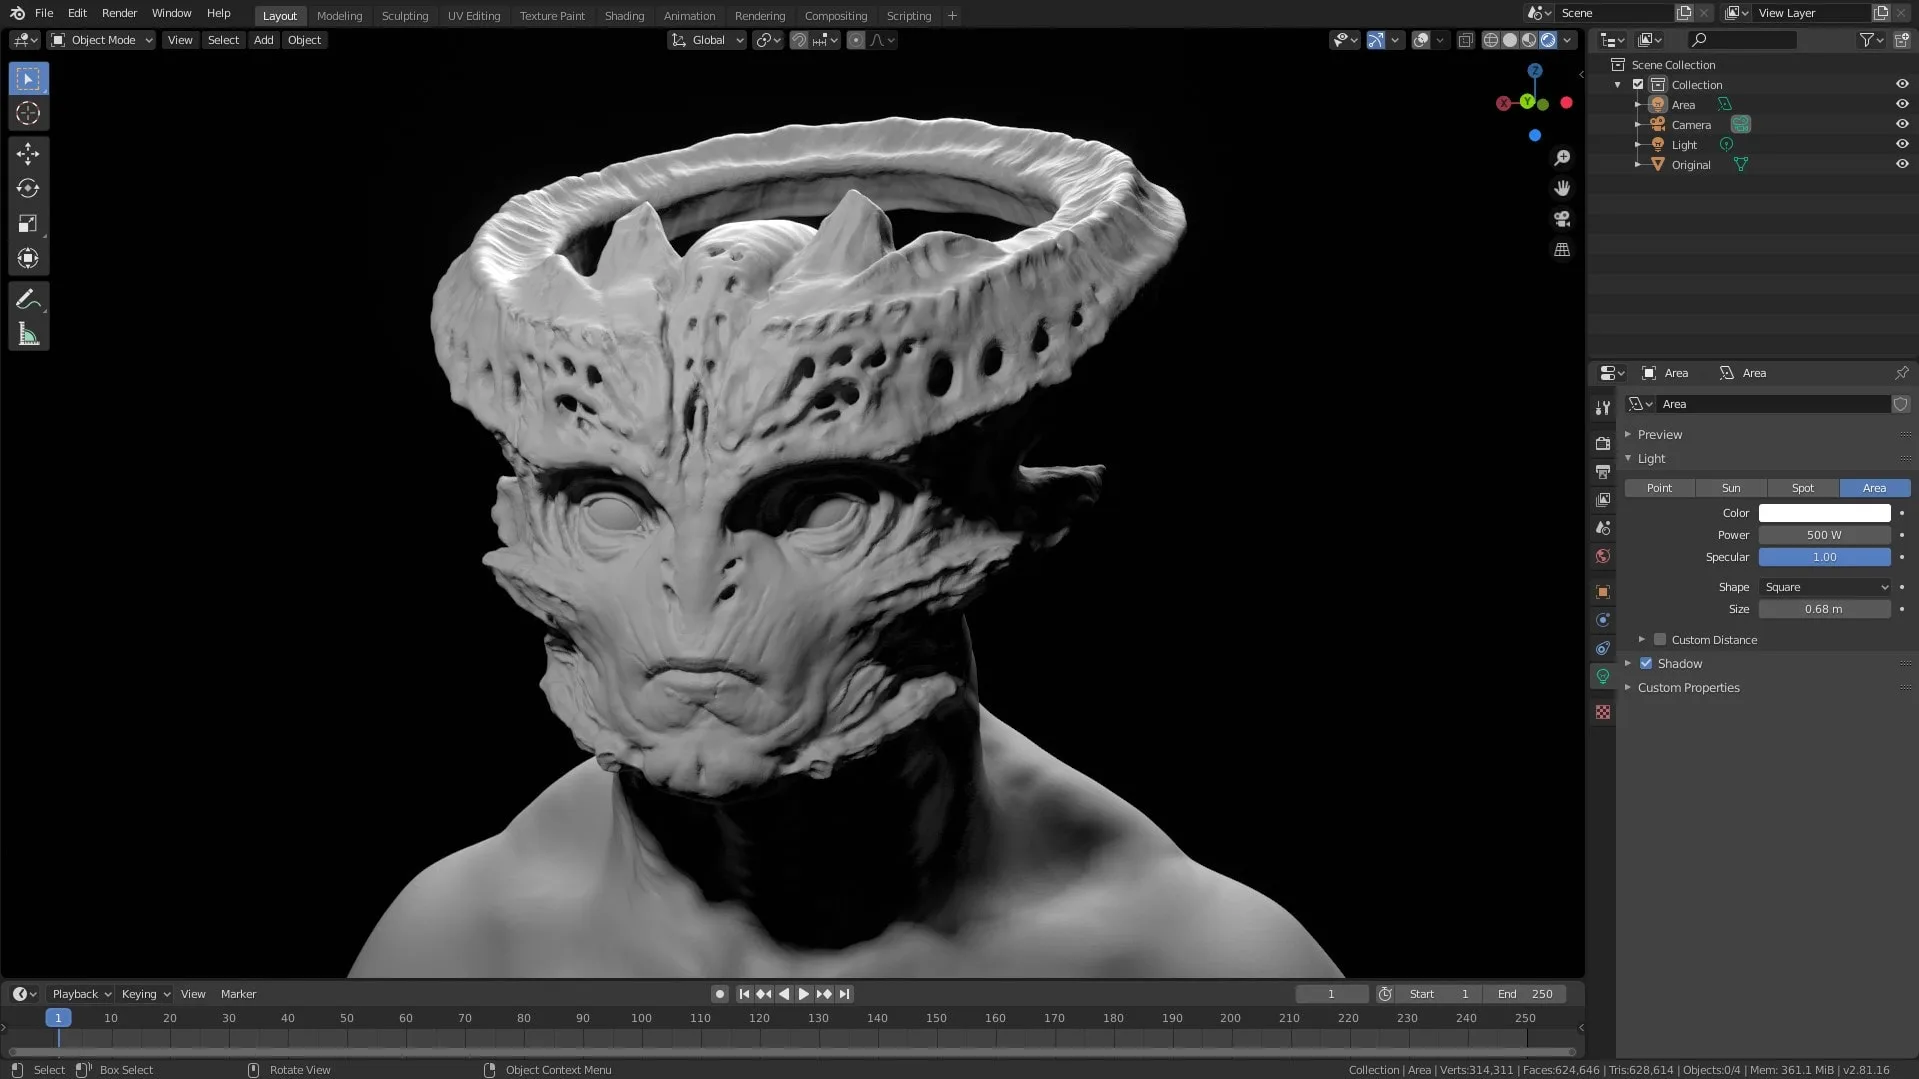
Task: Open the Shape dropdown set to Square
Action: (1825, 587)
